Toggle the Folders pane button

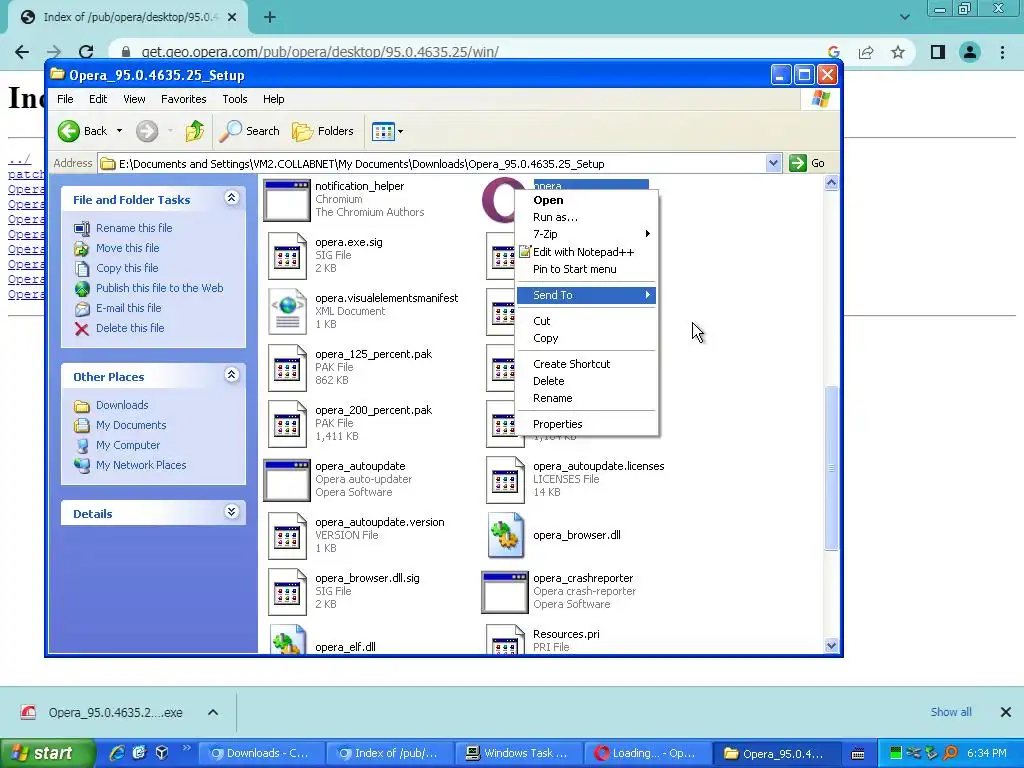pyautogui.click(x=323, y=131)
